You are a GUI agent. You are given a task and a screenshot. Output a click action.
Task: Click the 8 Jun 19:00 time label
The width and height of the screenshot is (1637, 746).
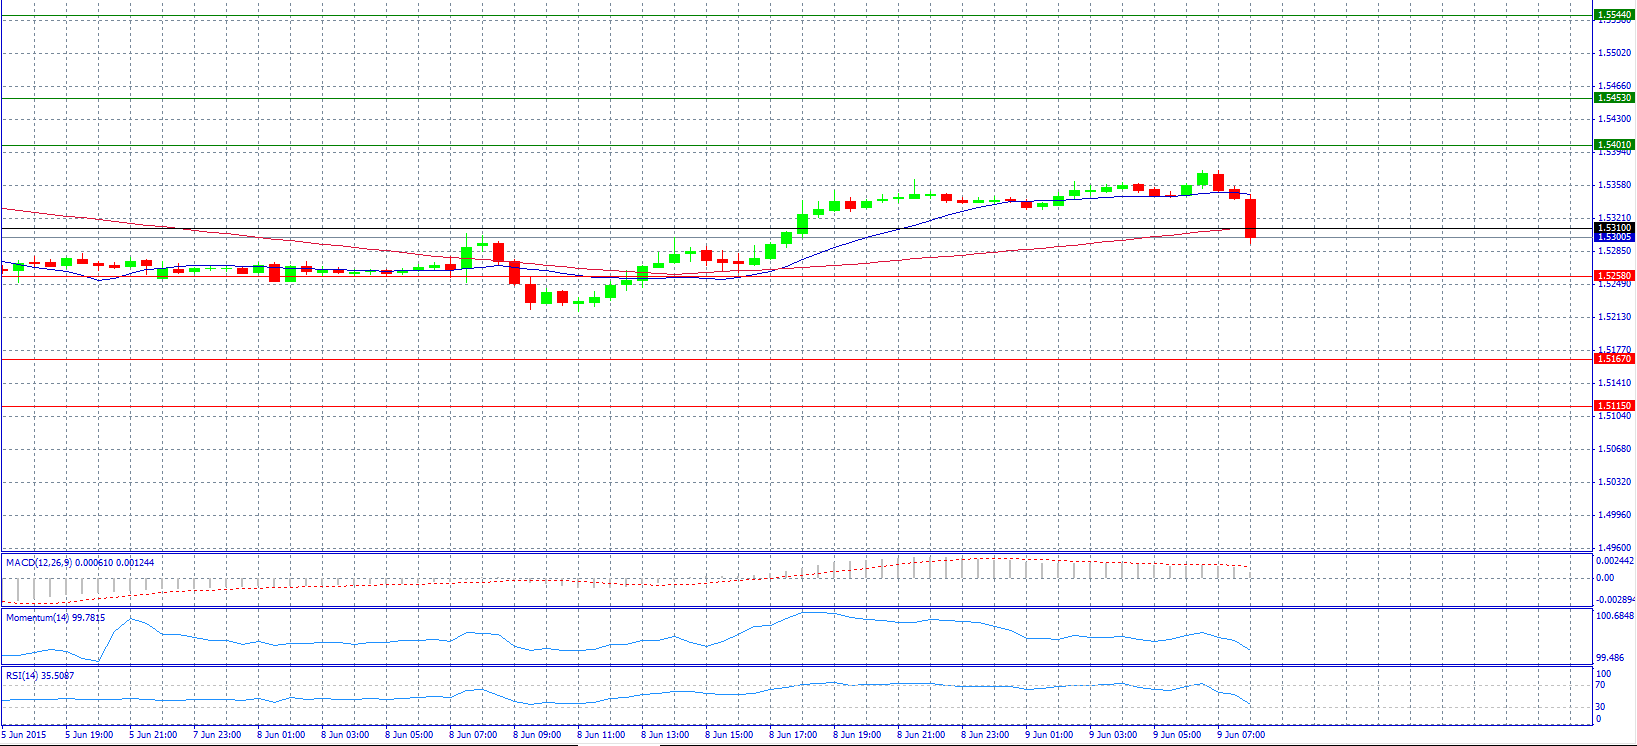tap(857, 735)
